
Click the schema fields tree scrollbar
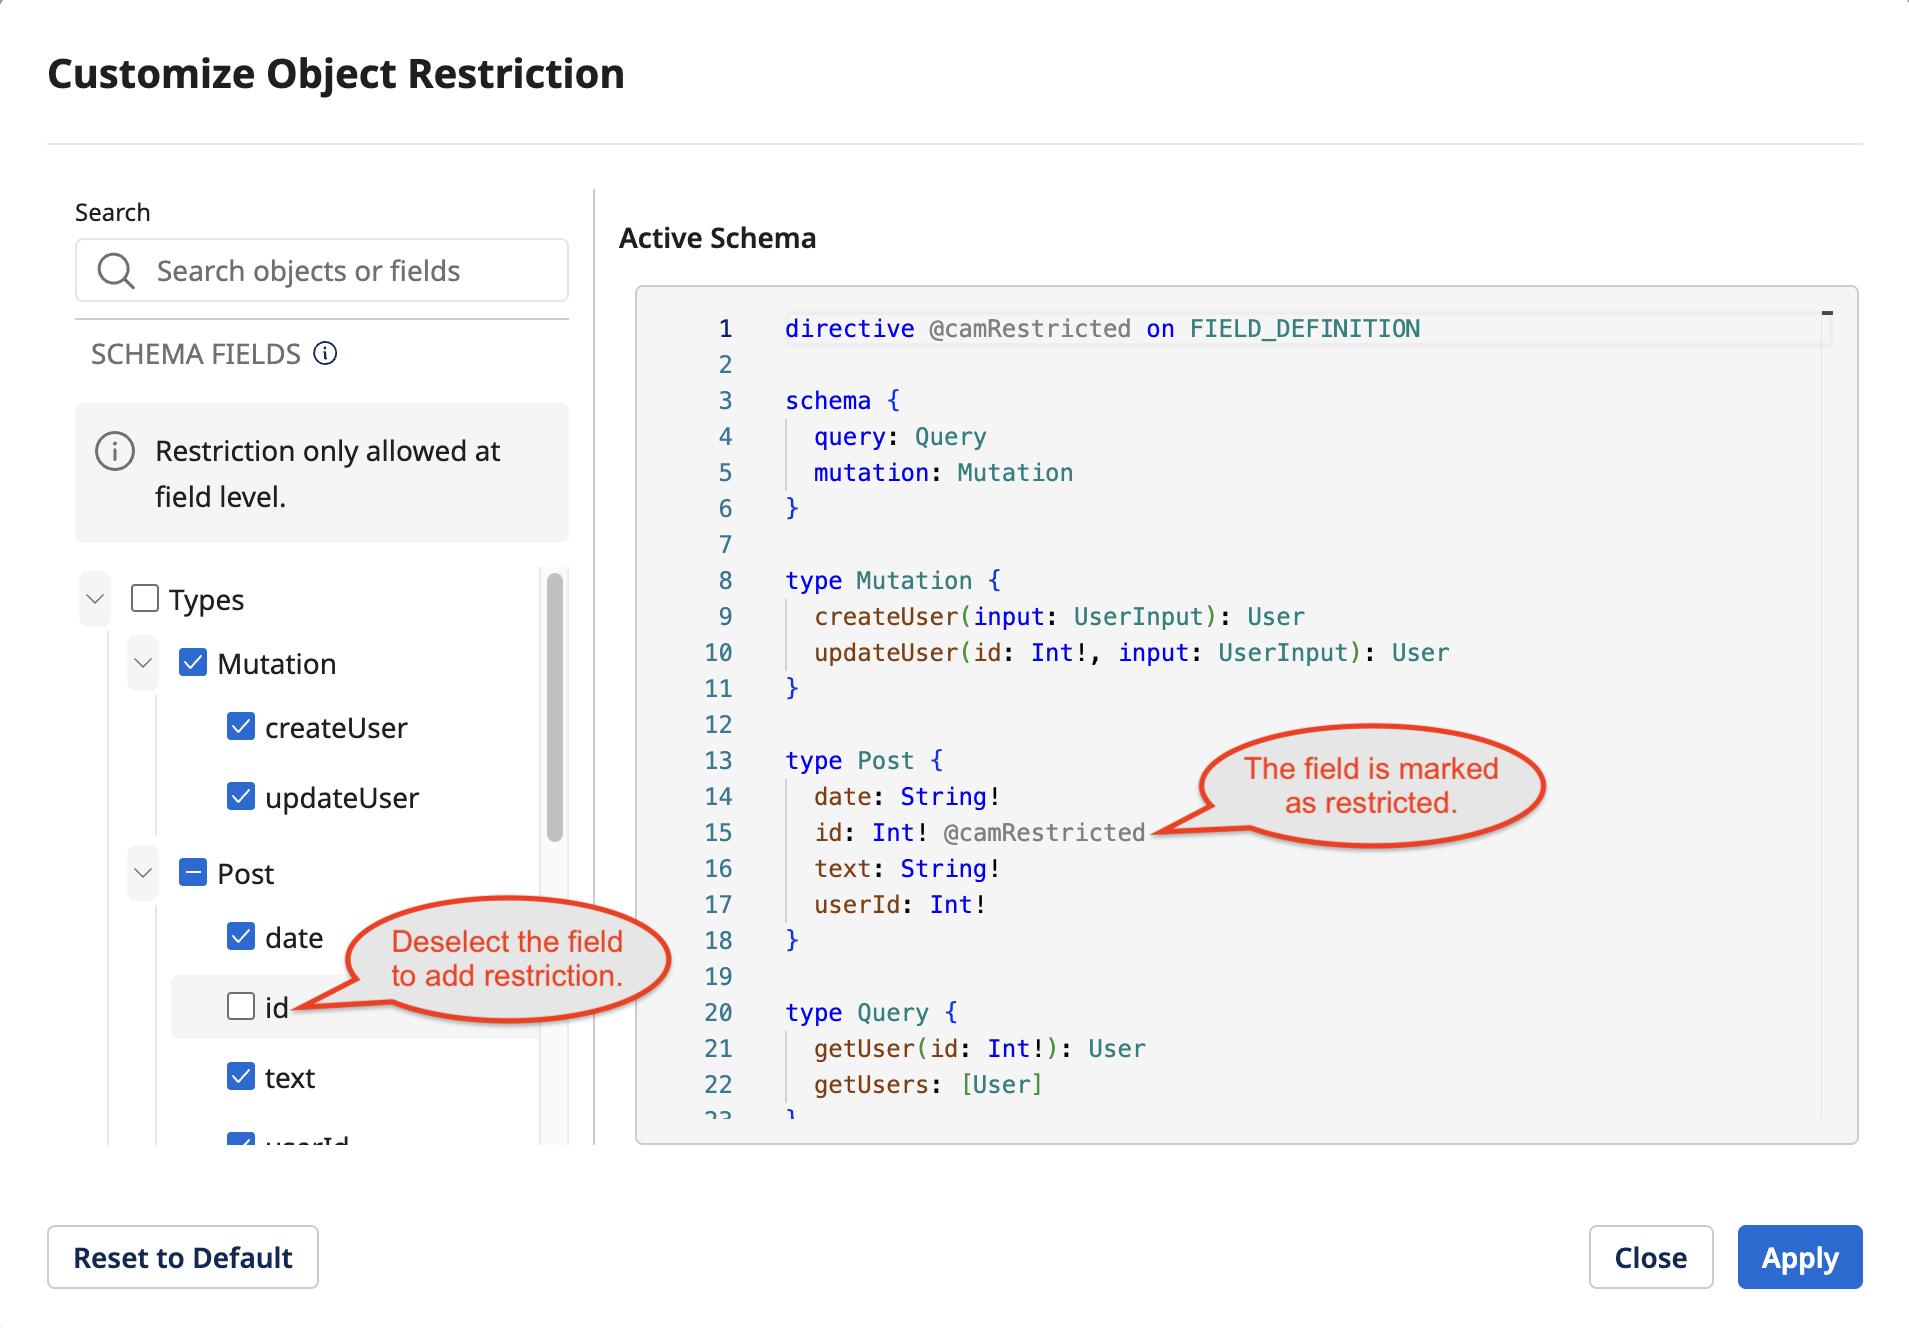555,707
